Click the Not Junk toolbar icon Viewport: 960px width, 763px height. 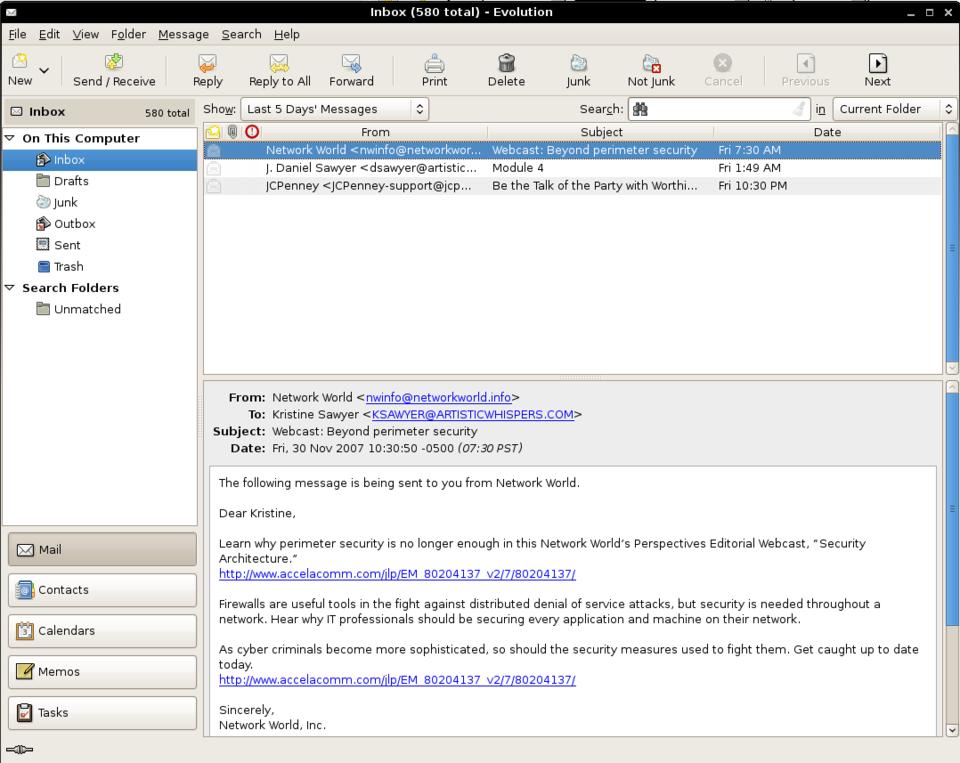tap(651, 63)
